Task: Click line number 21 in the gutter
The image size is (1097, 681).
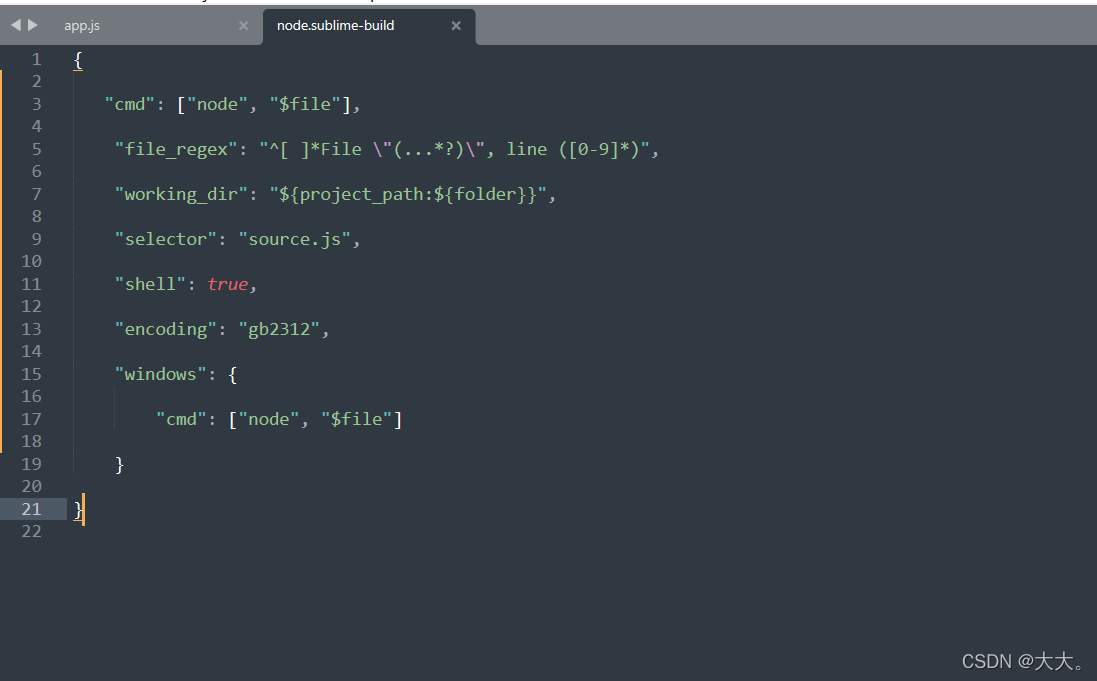Action: pos(31,509)
